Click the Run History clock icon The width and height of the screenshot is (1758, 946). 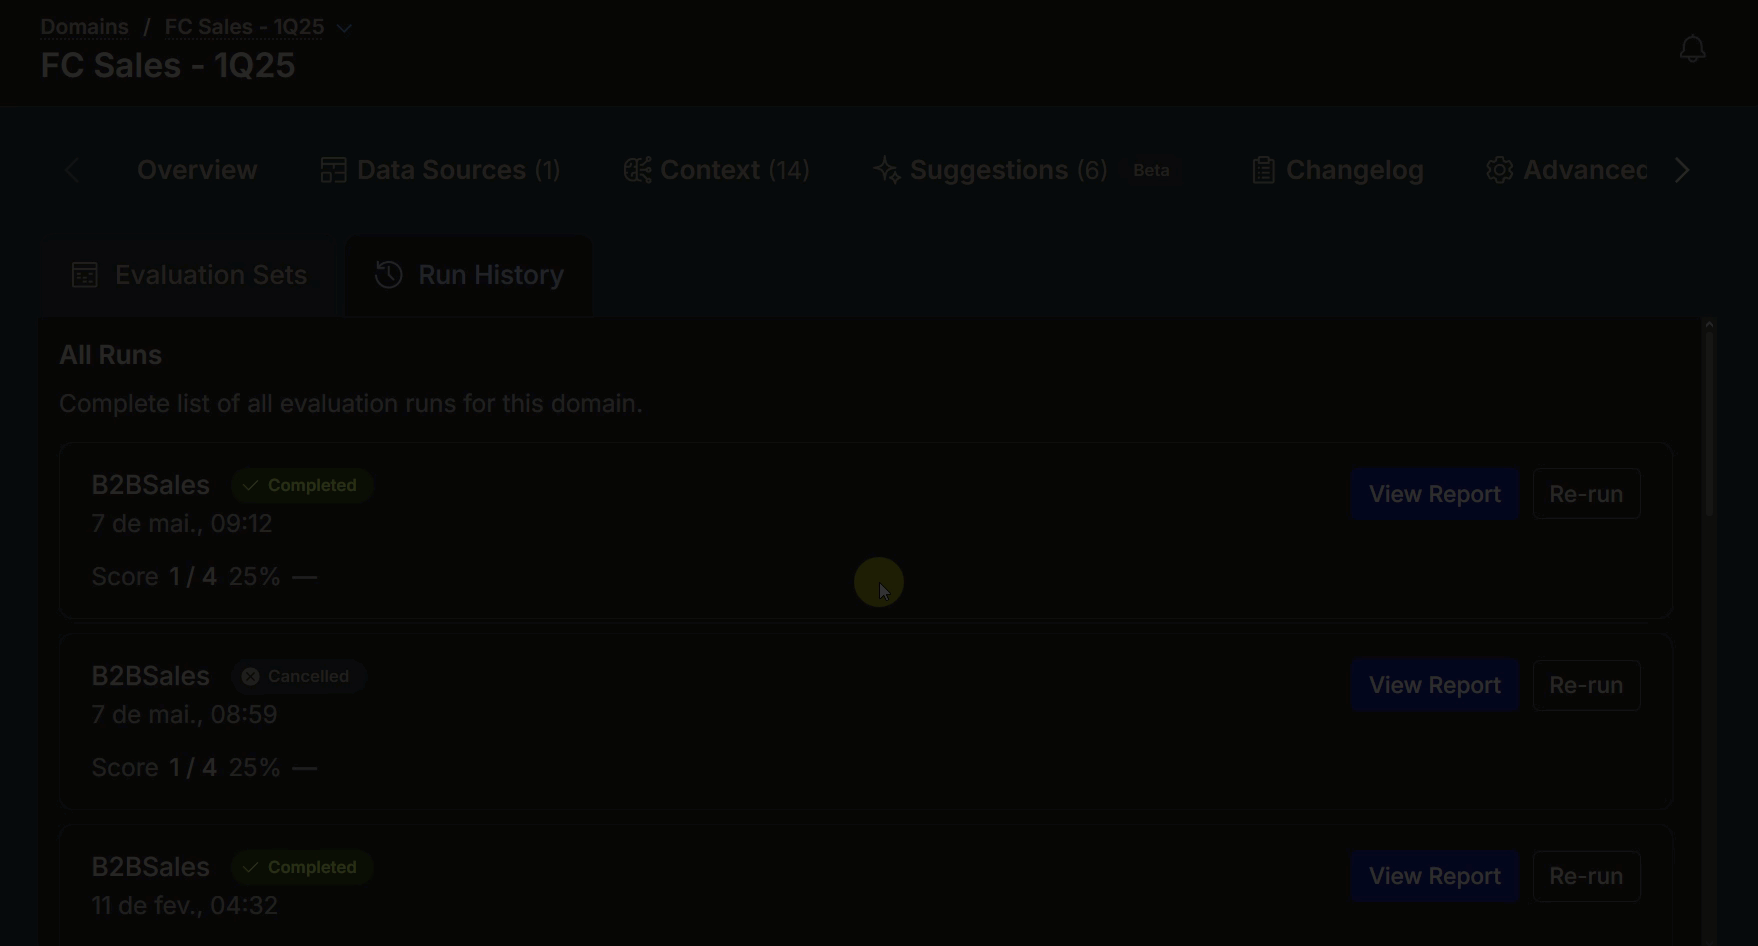[388, 275]
